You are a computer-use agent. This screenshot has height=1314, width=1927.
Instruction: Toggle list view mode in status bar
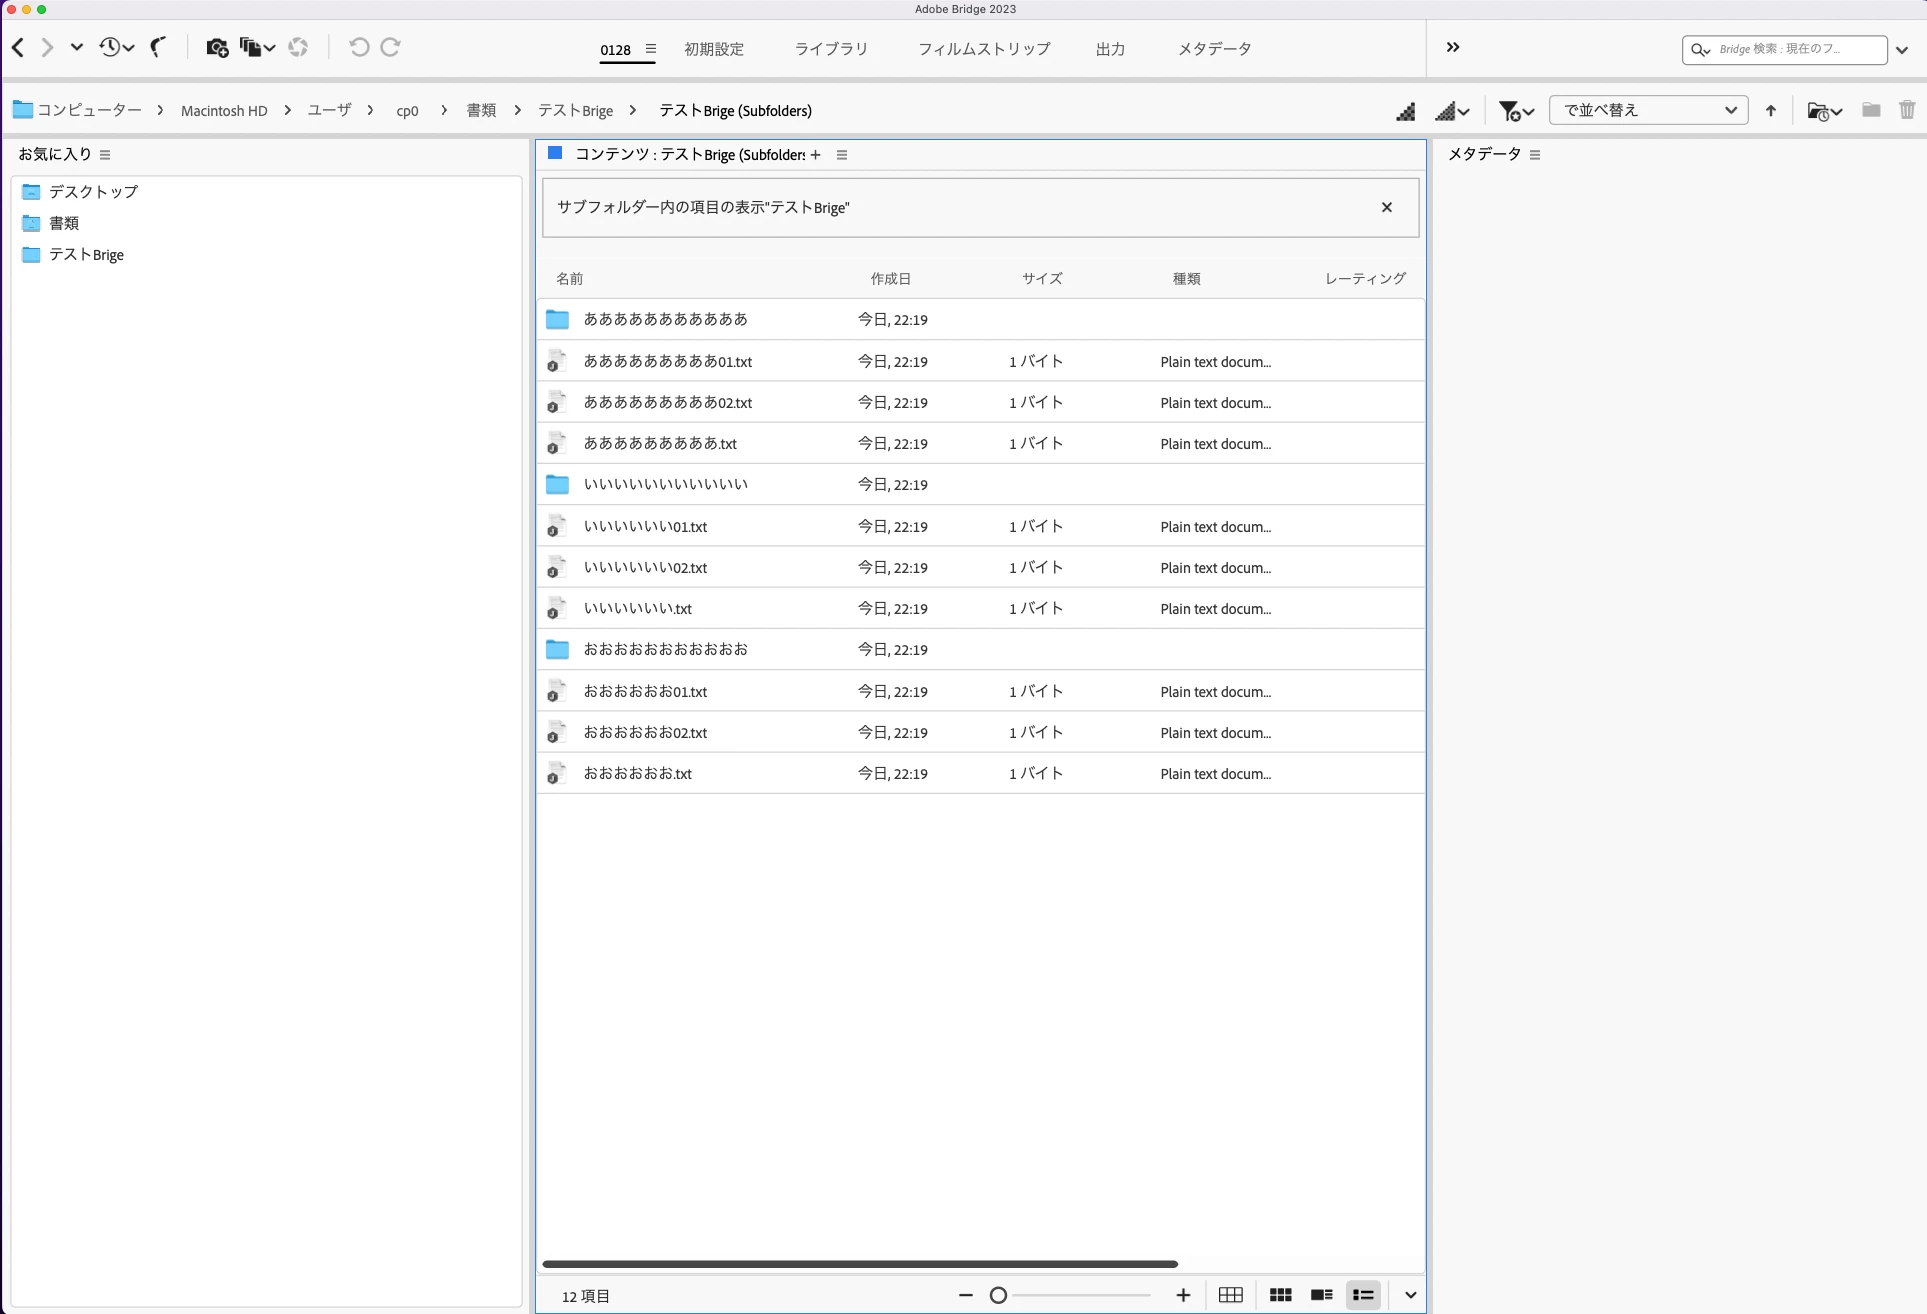1363,1295
